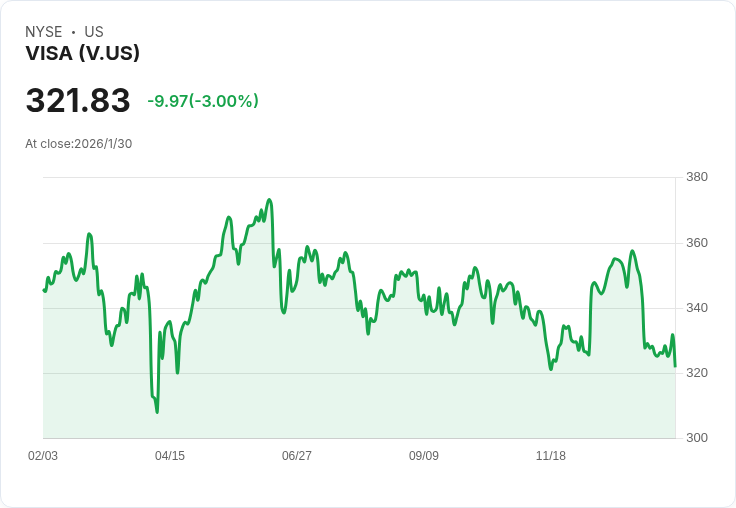
Task: Click the US market label
Action: (x=94, y=32)
